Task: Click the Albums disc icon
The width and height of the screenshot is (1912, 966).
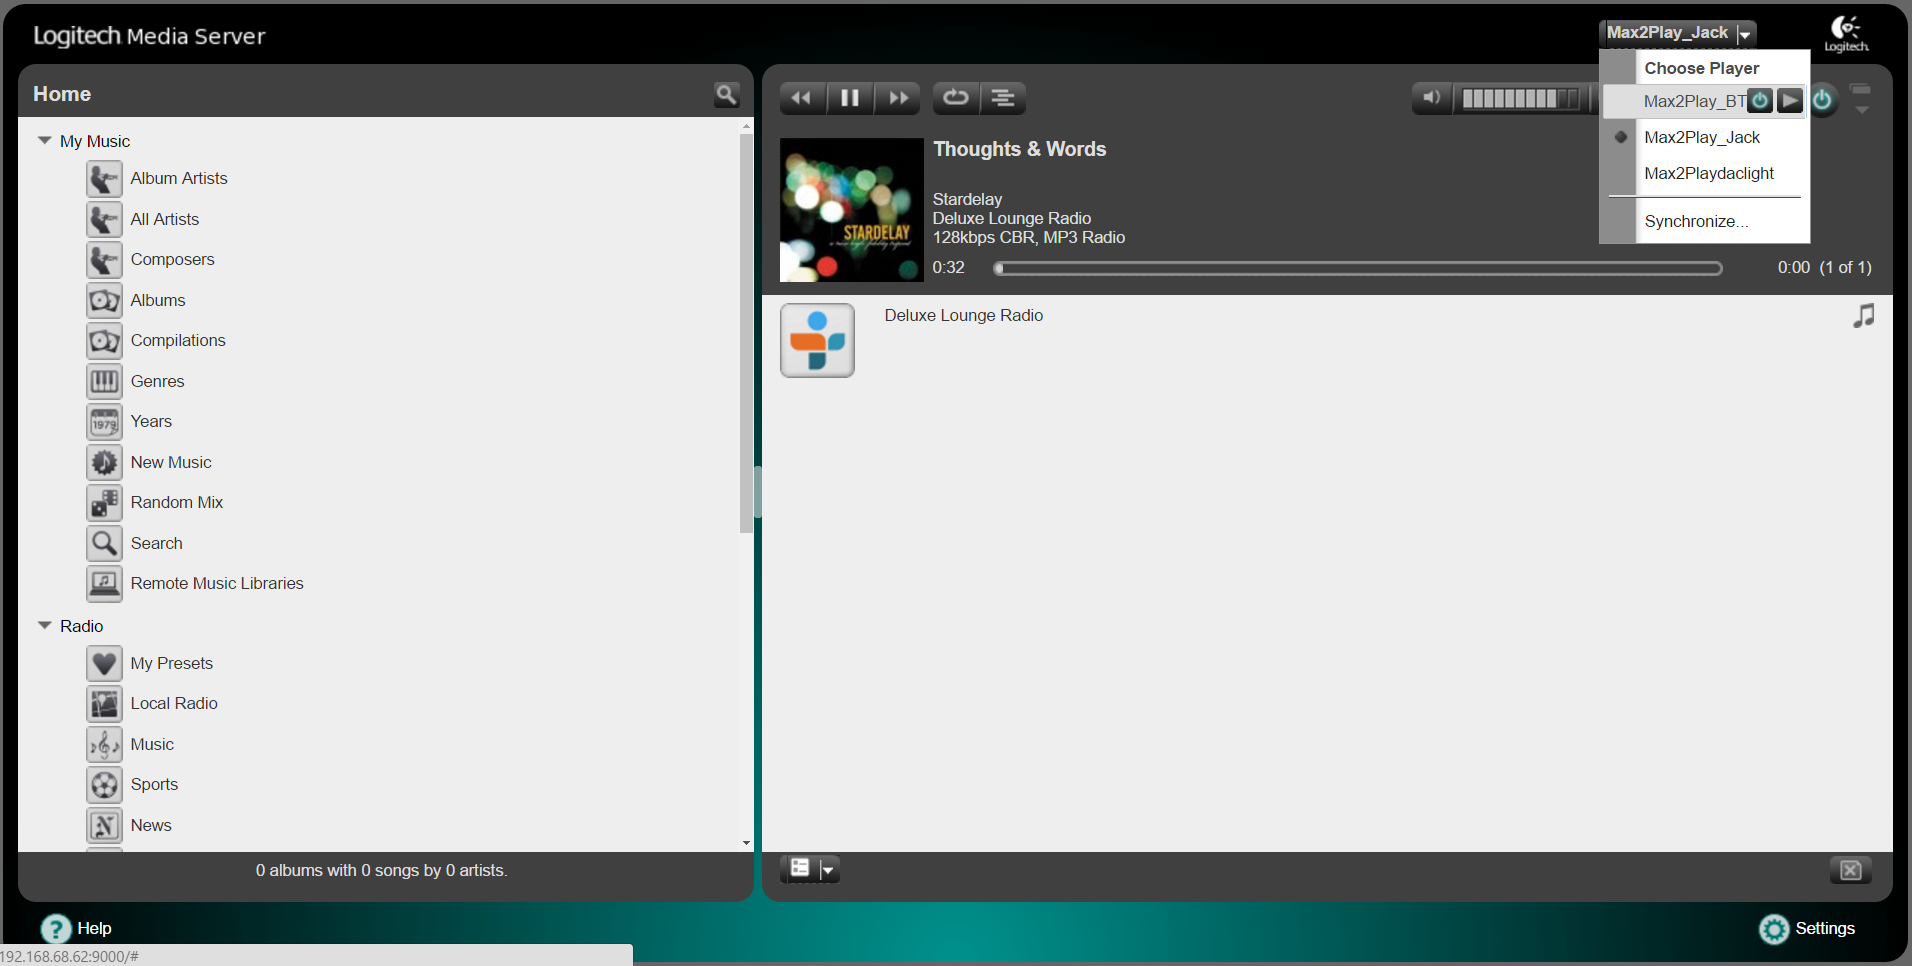Action: 104,300
